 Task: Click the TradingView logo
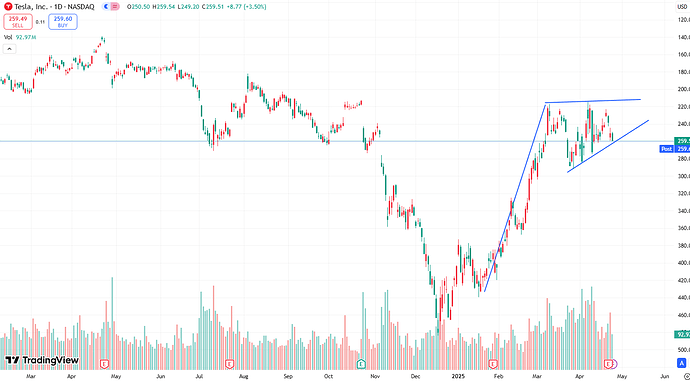[42, 360]
